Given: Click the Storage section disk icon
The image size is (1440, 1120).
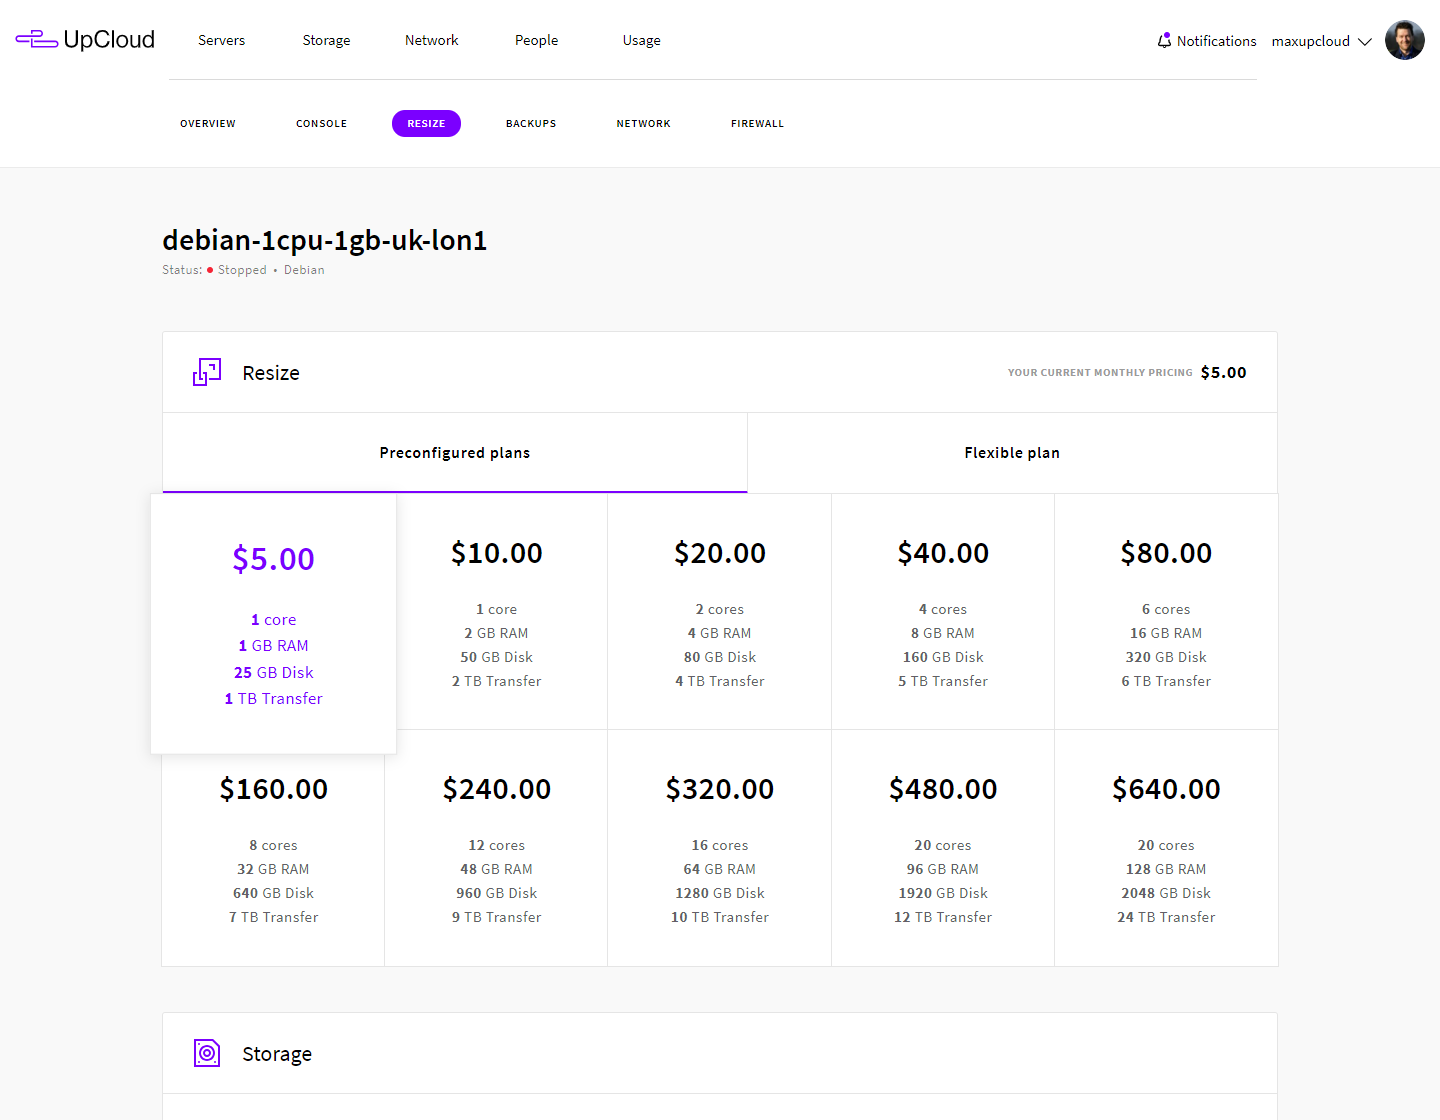Looking at the screenshot, I should click(x=207, y=1053).
